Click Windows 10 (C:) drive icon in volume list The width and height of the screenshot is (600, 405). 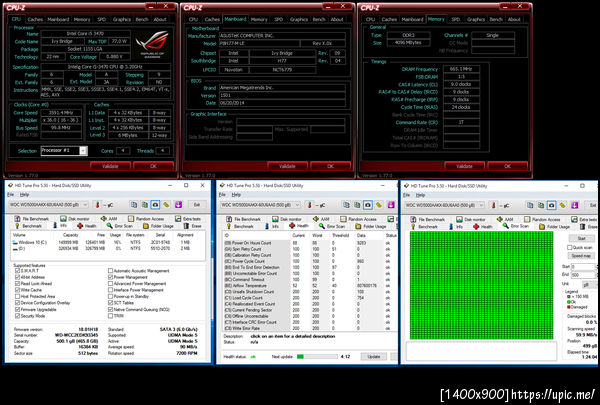15,242
